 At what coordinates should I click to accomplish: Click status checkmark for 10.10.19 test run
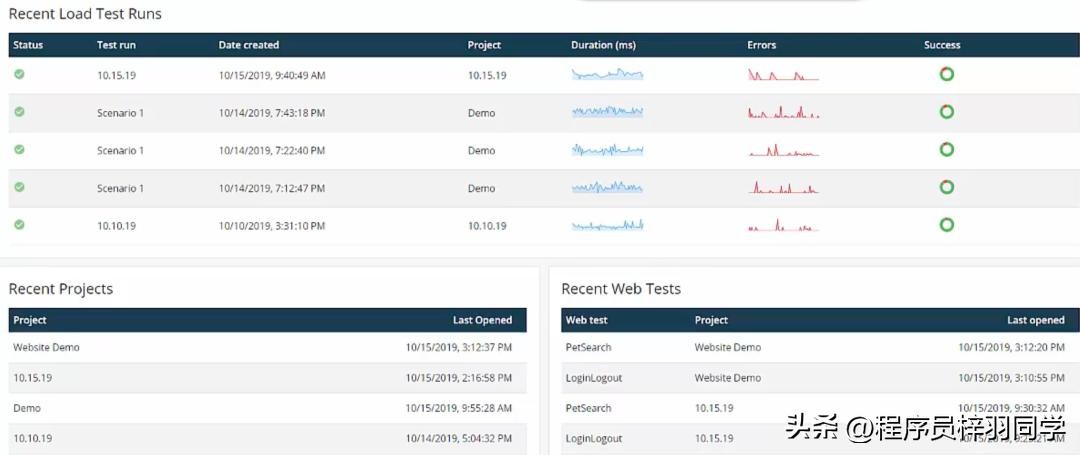pos(19,225)
